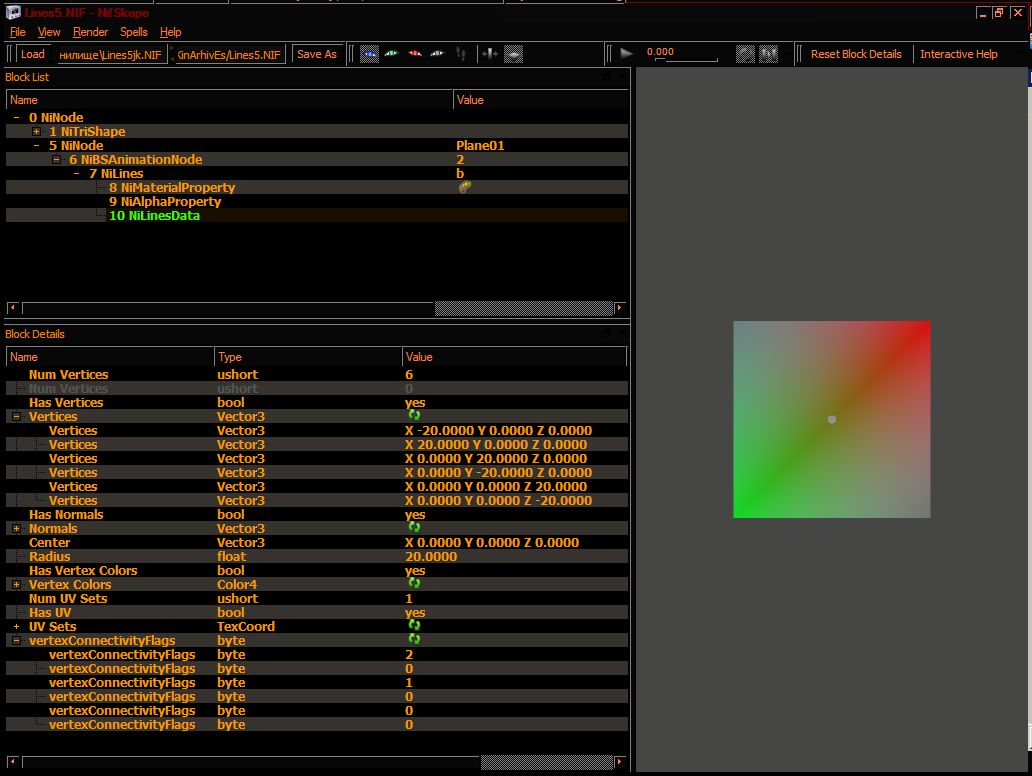Screen dimensions: 1032x776
Task: Collapse the vertexConnectivityFlags array
Action: coord(16,640)
